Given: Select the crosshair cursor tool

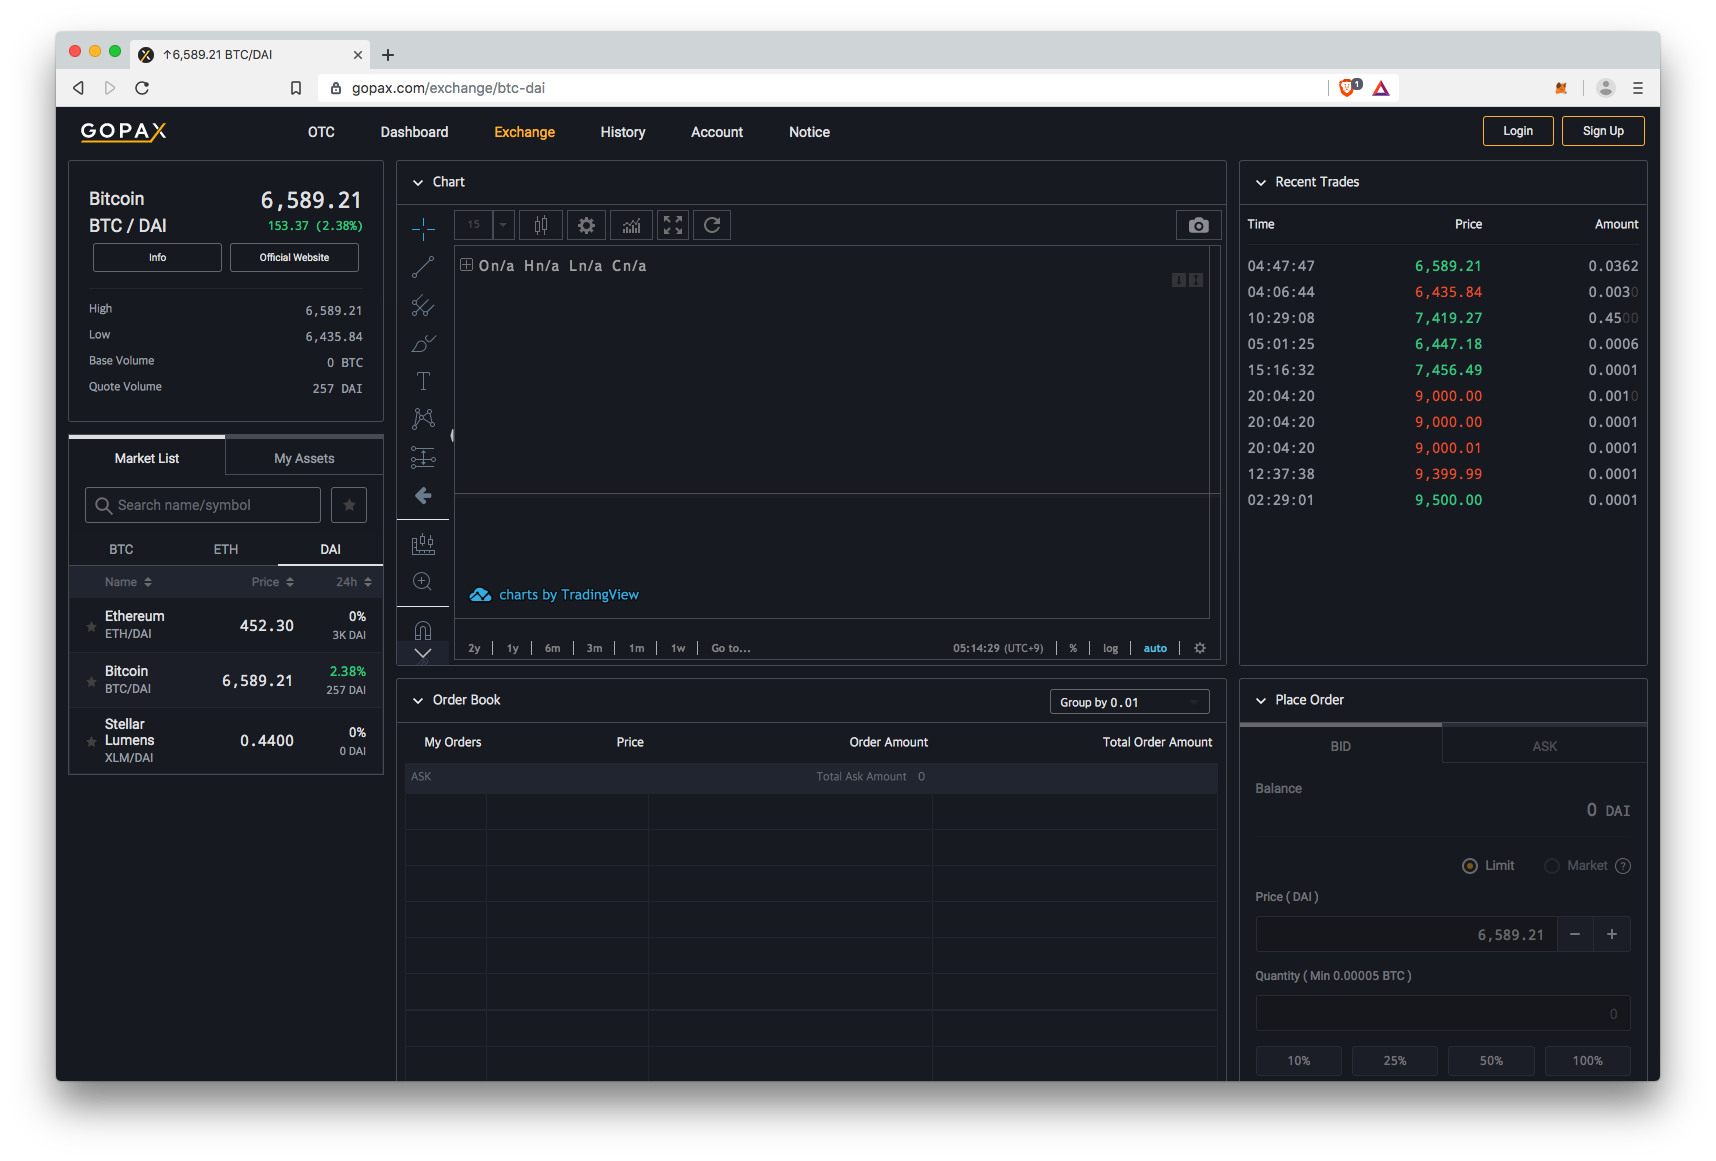Looking at the screenshot, I should [x=423, y=229].
